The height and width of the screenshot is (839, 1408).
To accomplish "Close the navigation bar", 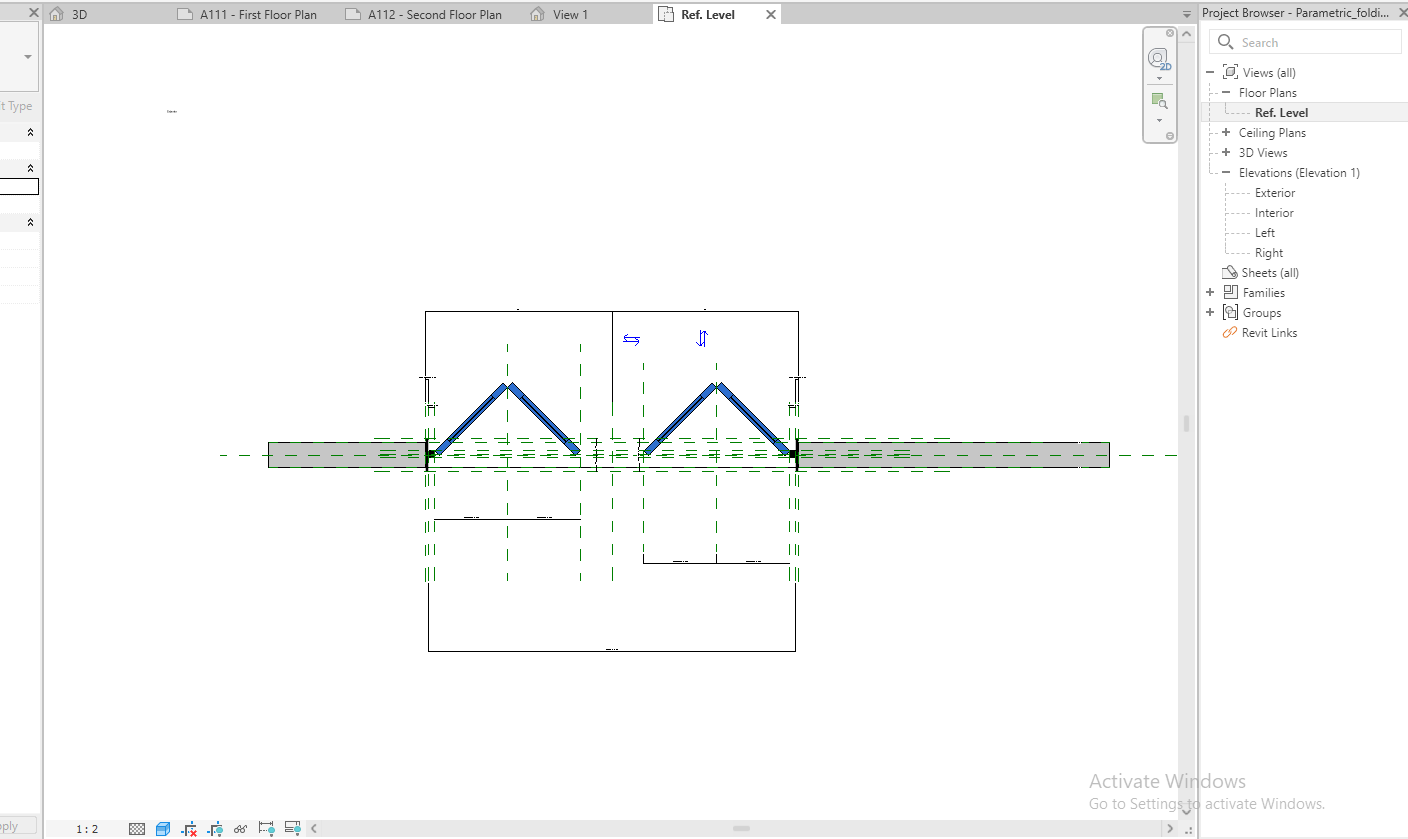I will (x=1171, y=34).
